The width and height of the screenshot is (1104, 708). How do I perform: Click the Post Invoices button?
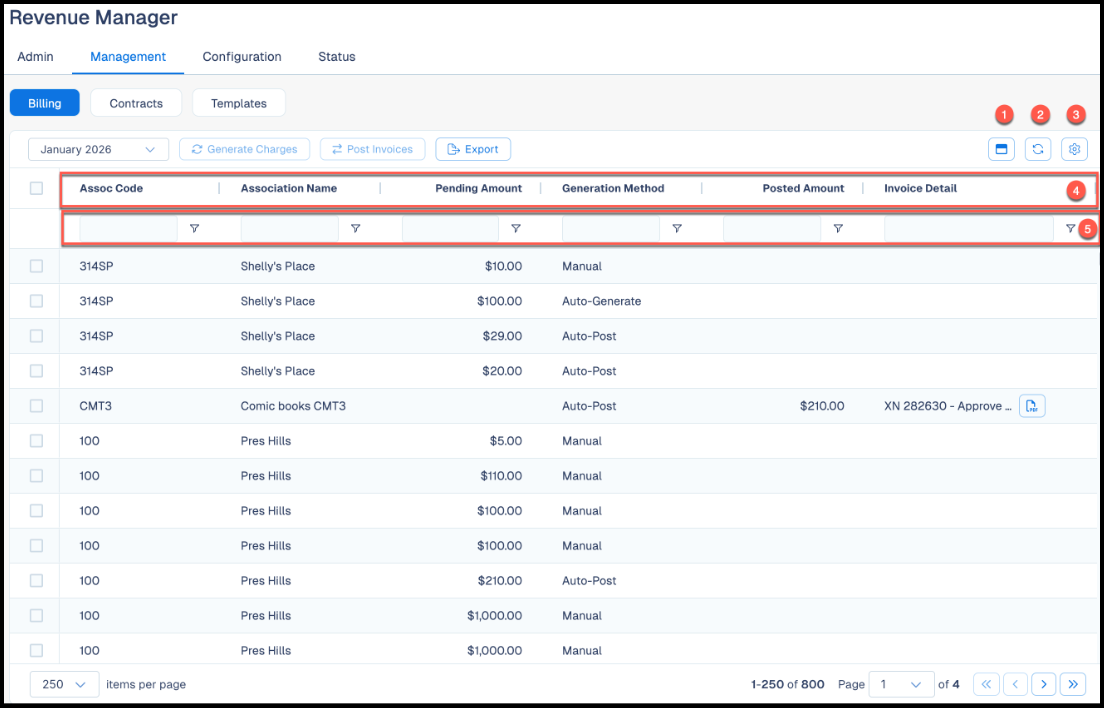pyautogui.click(x=372, y=149)
